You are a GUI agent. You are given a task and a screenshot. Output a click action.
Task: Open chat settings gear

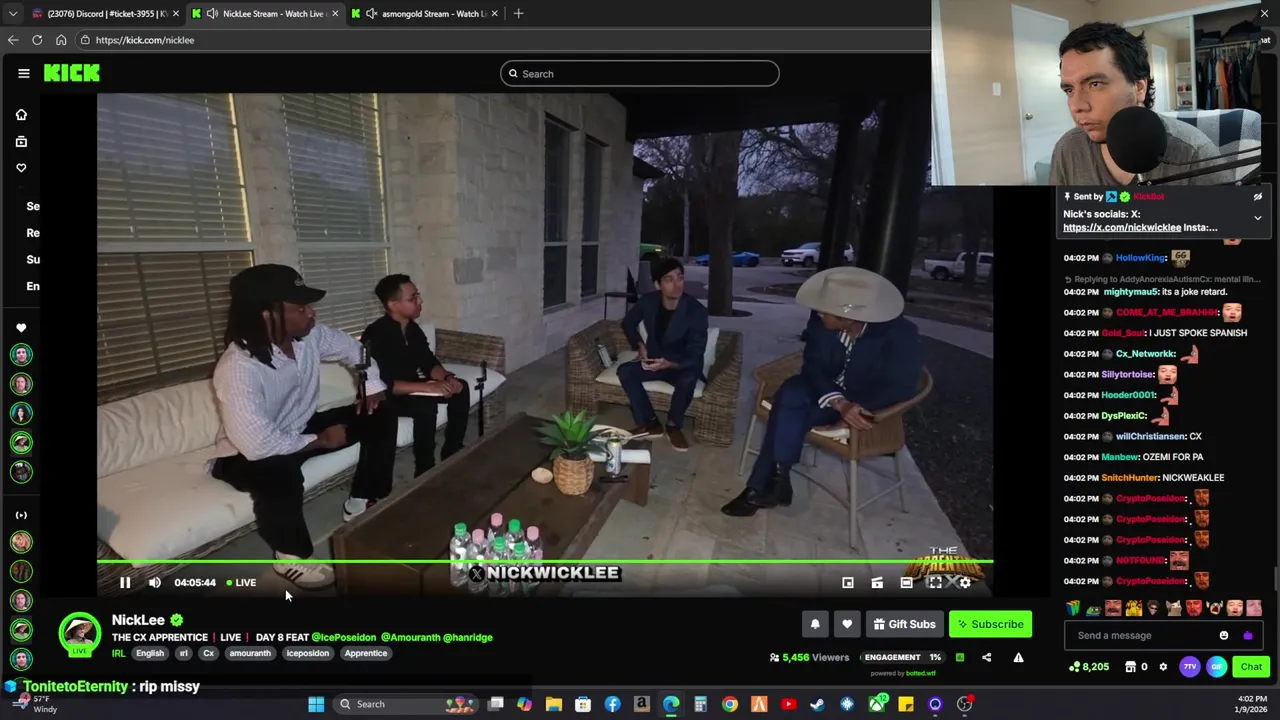tap(1163, 667)
